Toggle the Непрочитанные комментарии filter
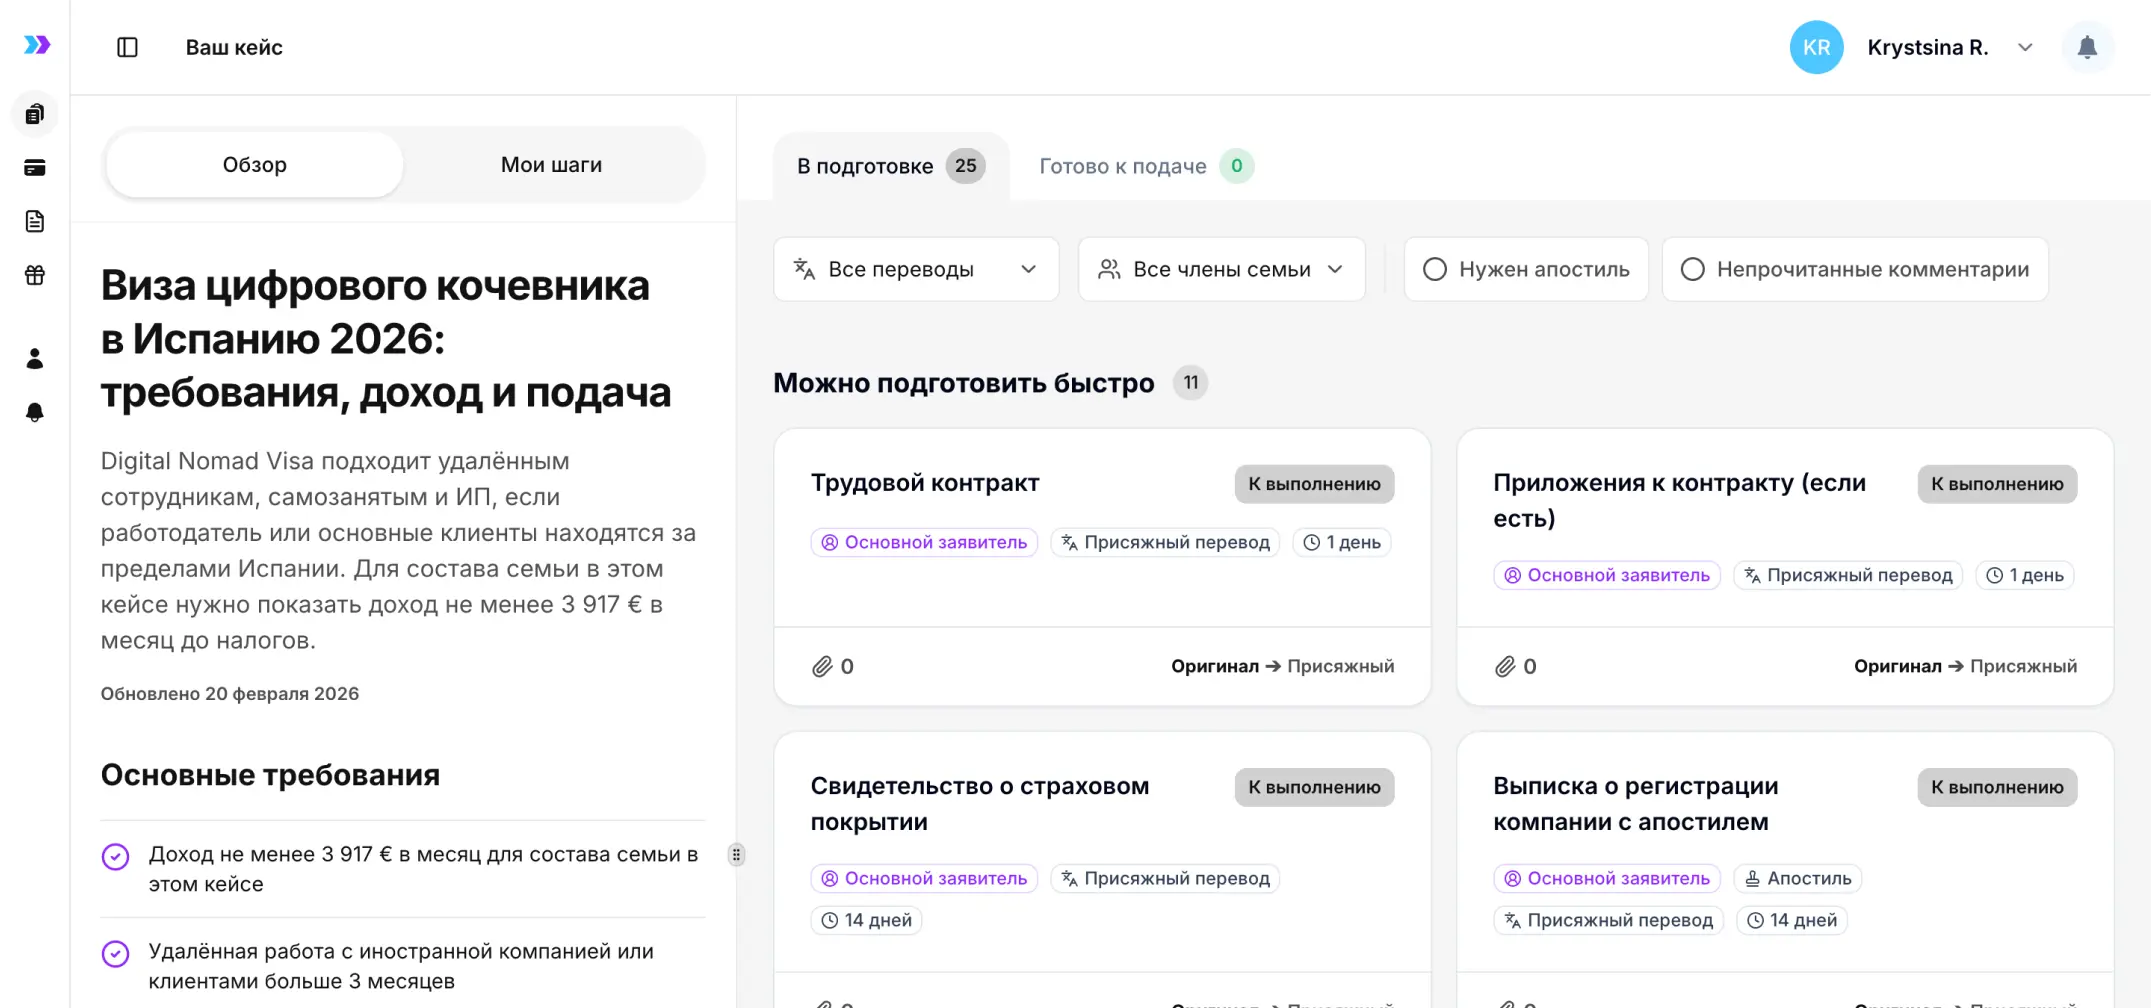This screenshot has width=2152, height=1008. pyautogui.click(x=1855, y=269)
